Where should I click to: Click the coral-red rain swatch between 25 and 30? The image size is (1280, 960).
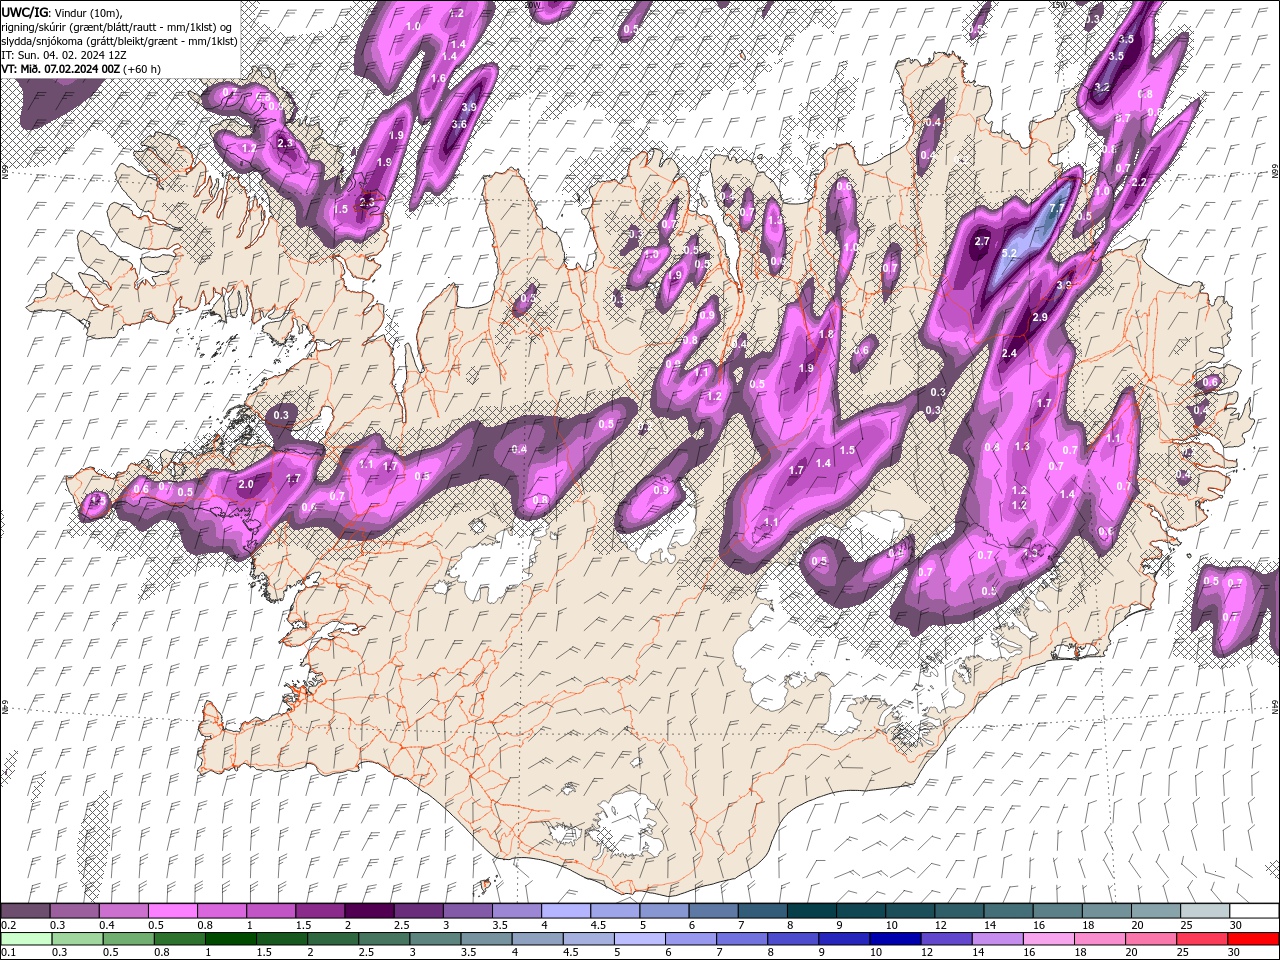pyautogui.click(x=1202, y=938)
